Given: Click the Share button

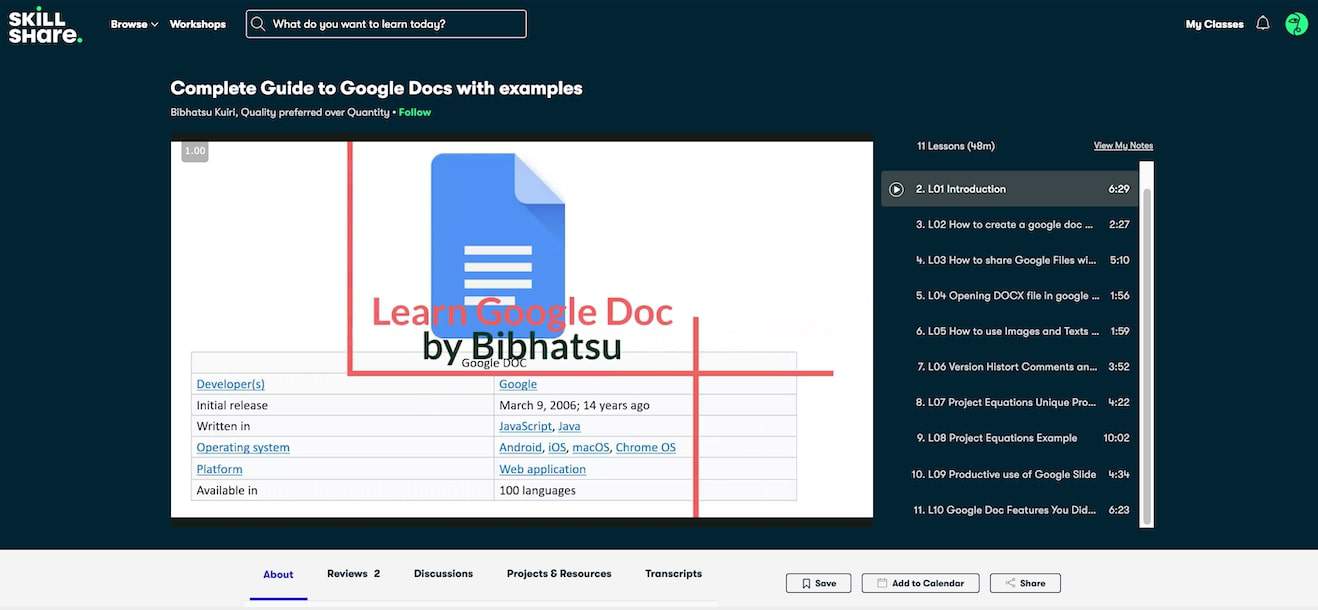Looking at the screenshot, I should tap(1025, 583).
